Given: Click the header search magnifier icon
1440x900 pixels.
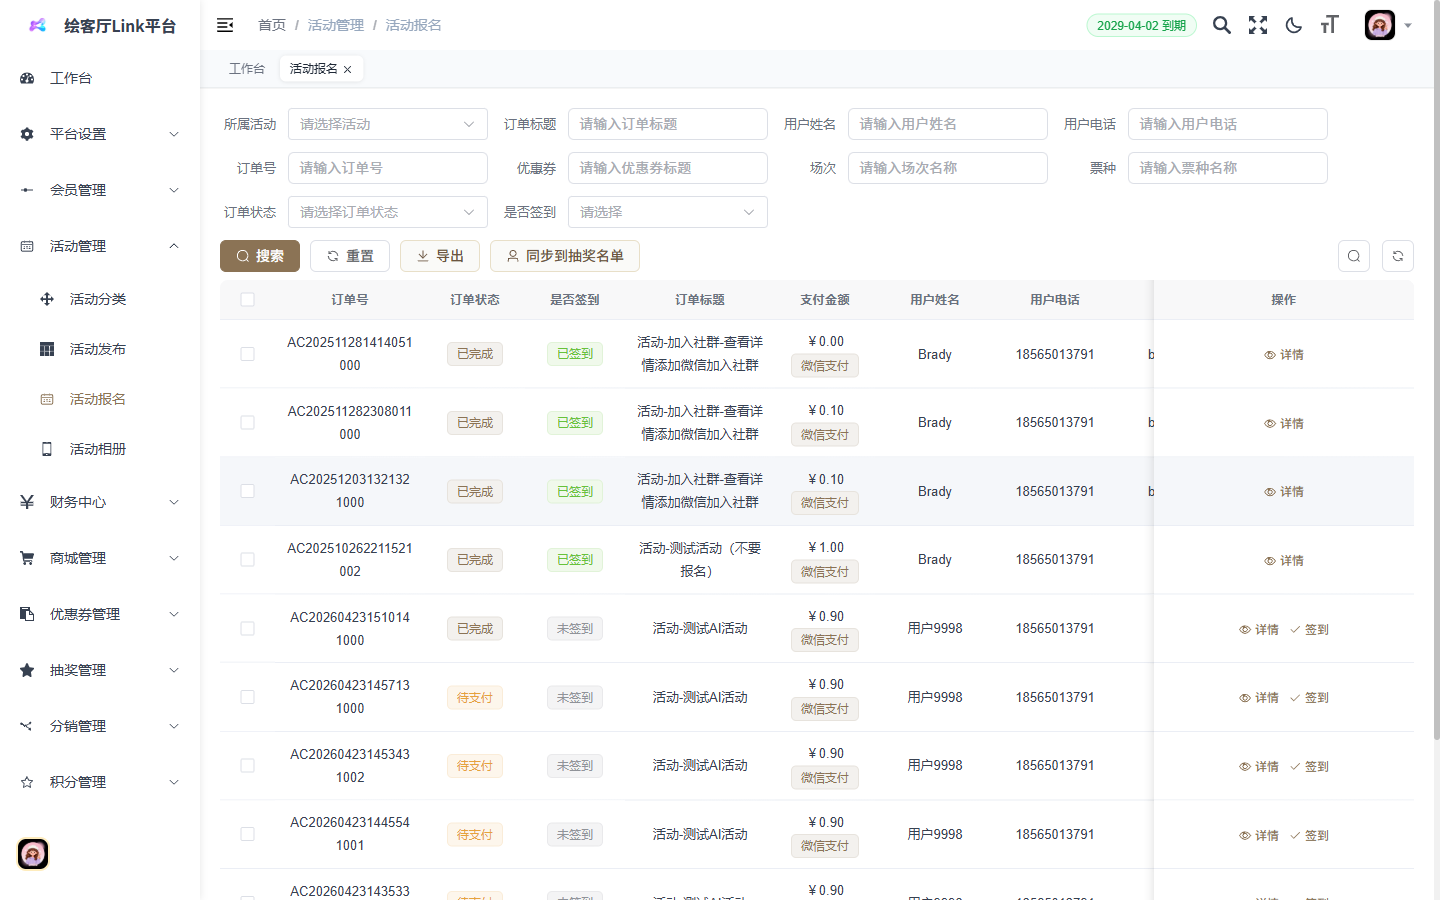Looking at the screenshot, I should pos(1221,25).
